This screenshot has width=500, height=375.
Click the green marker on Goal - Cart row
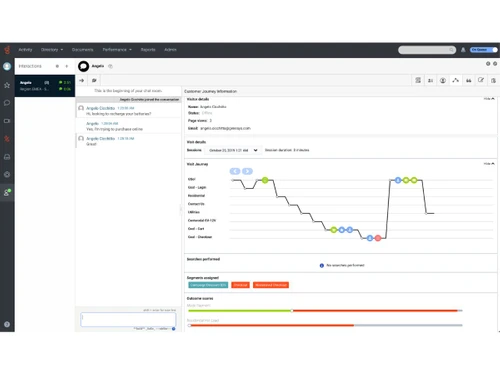tap(334, 230)
